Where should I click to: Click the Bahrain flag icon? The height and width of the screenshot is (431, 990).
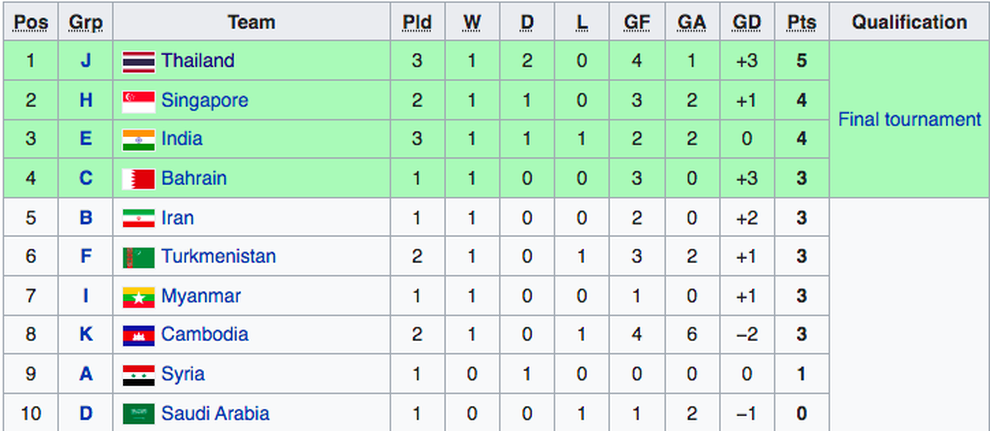point(138,179)
